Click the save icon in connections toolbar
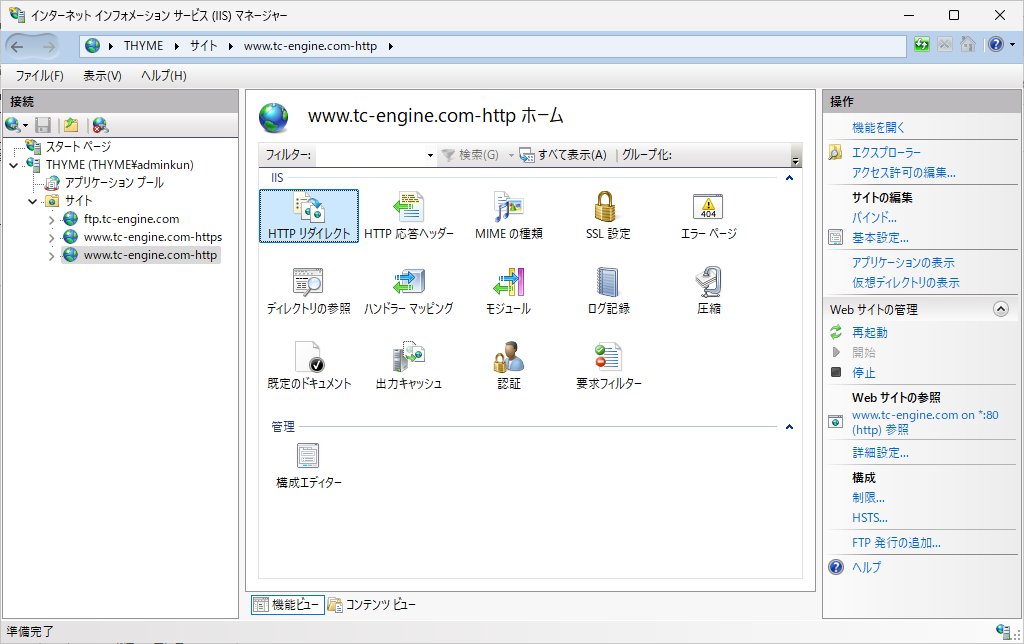The image size is (1024, 644). point(43,125)
